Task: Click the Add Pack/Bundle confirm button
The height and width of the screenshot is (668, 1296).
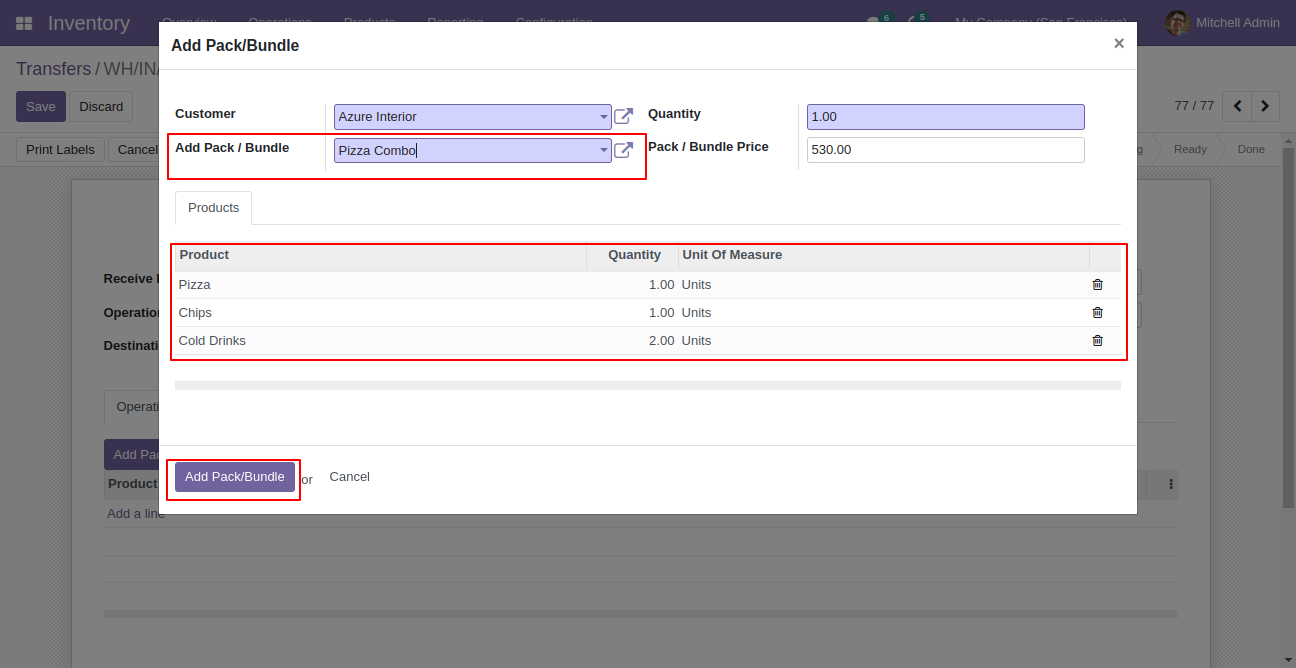Action: [235, 477]
